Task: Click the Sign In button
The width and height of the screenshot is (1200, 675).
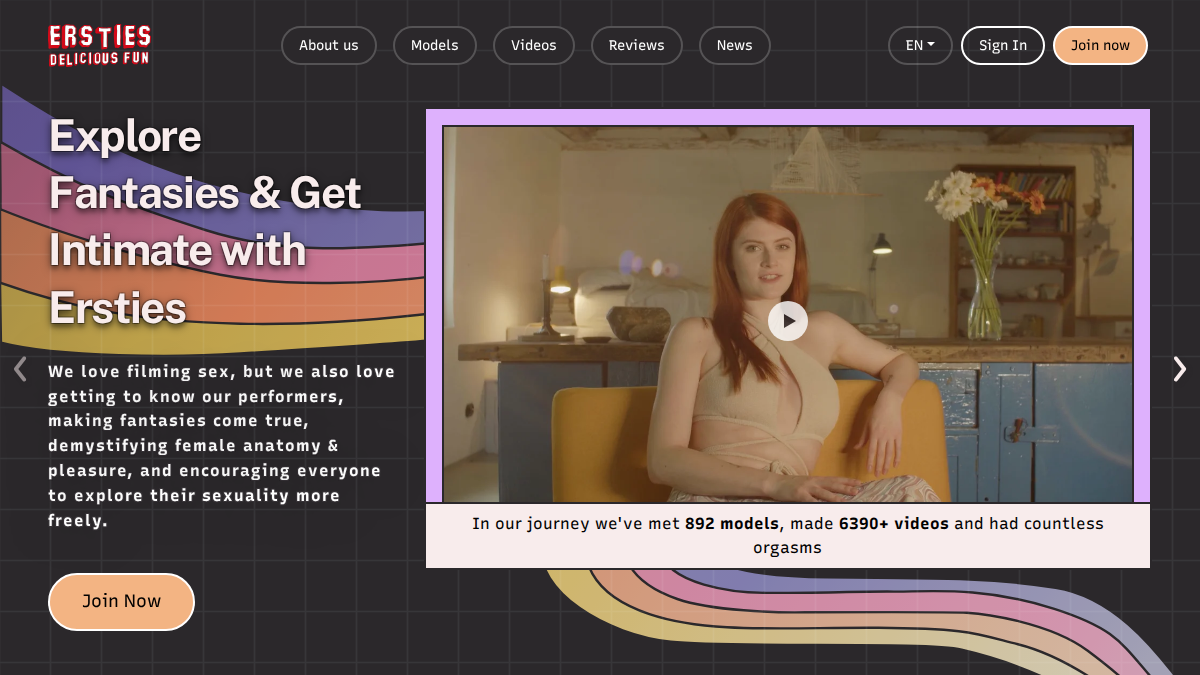Action: (x=1003, y=45)
